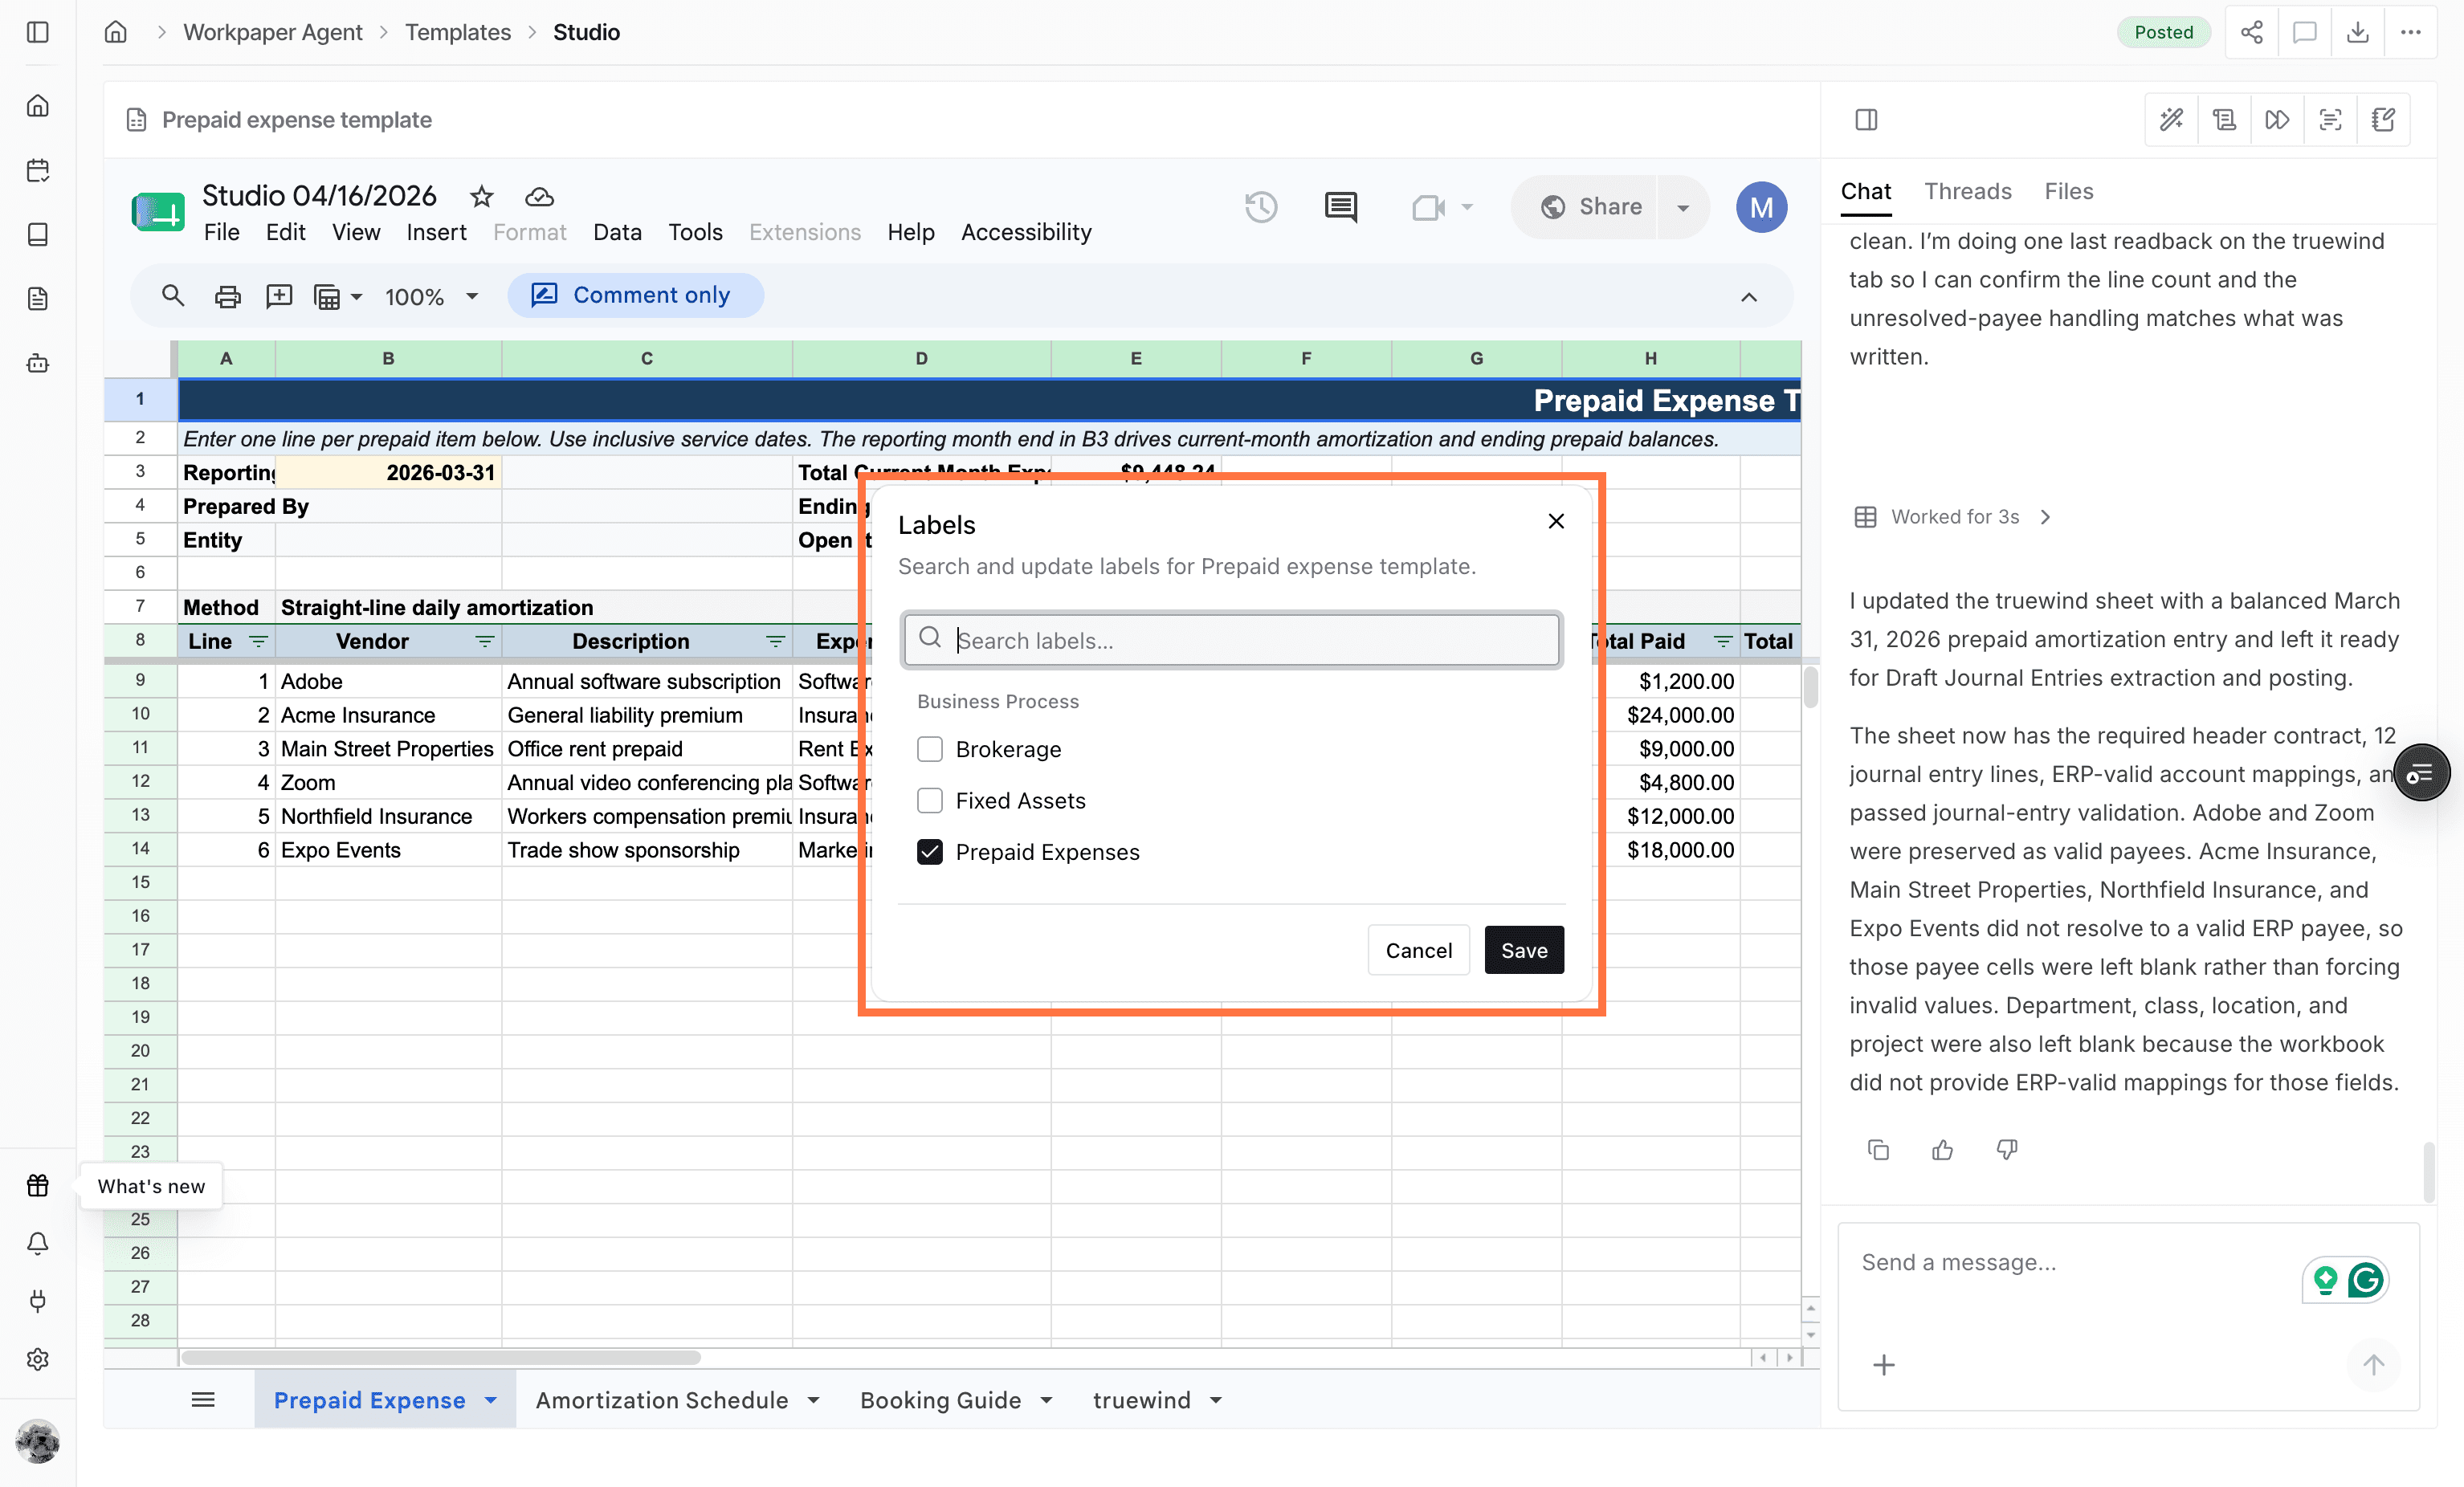Toggle the chat panel layout icon
Screen dimensions: 2464x1487
pyautogui.click(x=1866, y=120)
